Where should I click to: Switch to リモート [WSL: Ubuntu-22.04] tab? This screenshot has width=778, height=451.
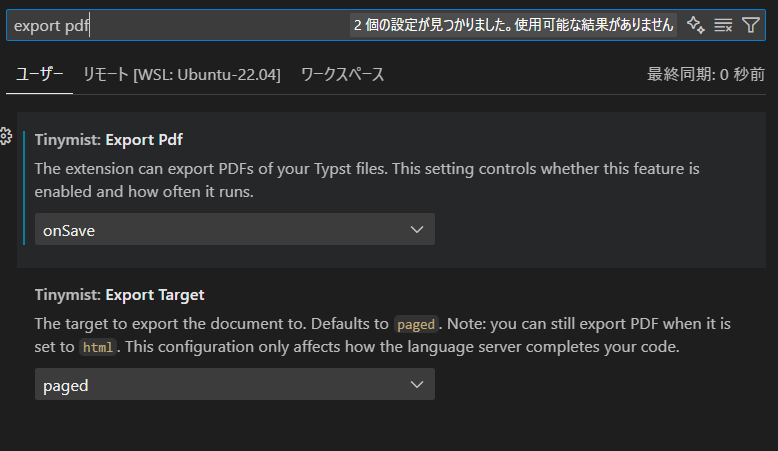click(181, 75)
